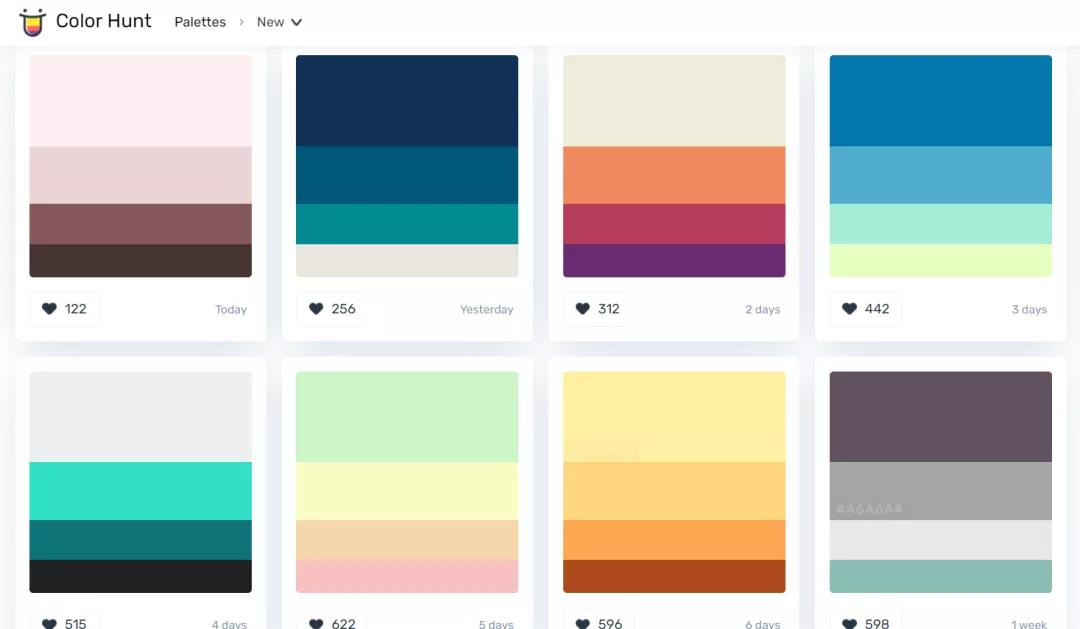
Task: Click the Color Hunt logo icon
Action: (32, 22)
